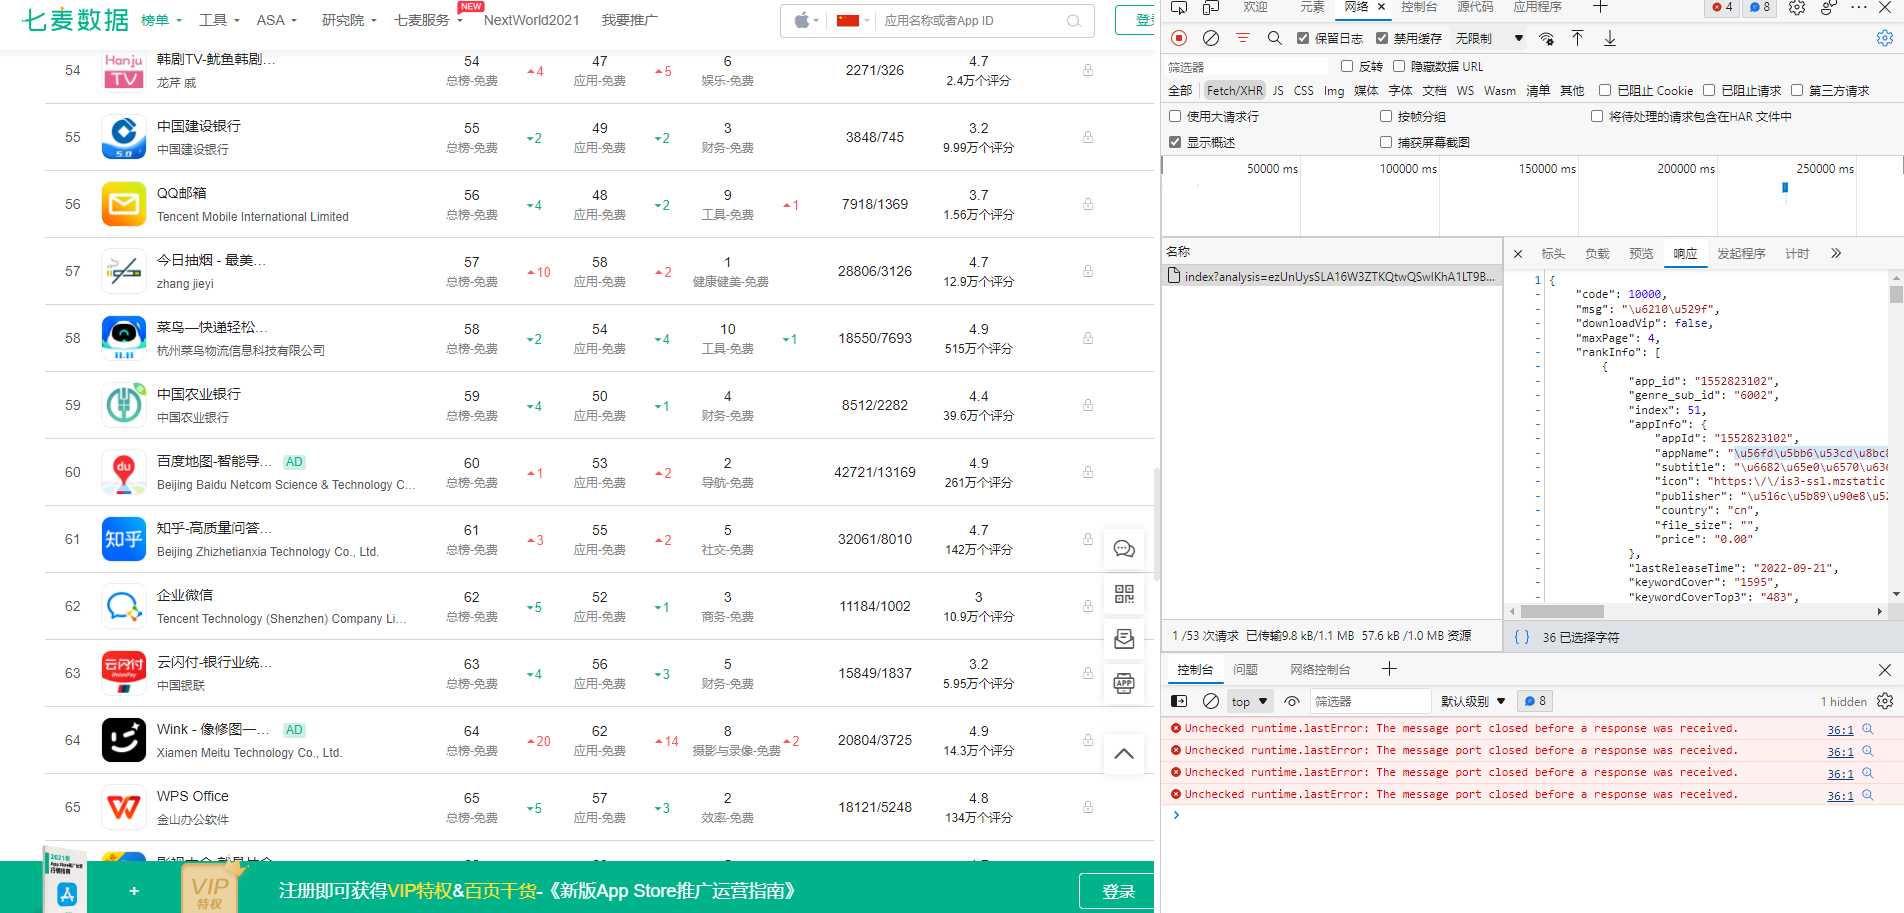This screenshot has height=913, width=1904.
Task: Open the 应用程序 DevTools tab
Action: pyautogui.click(x=1537, y=7)
